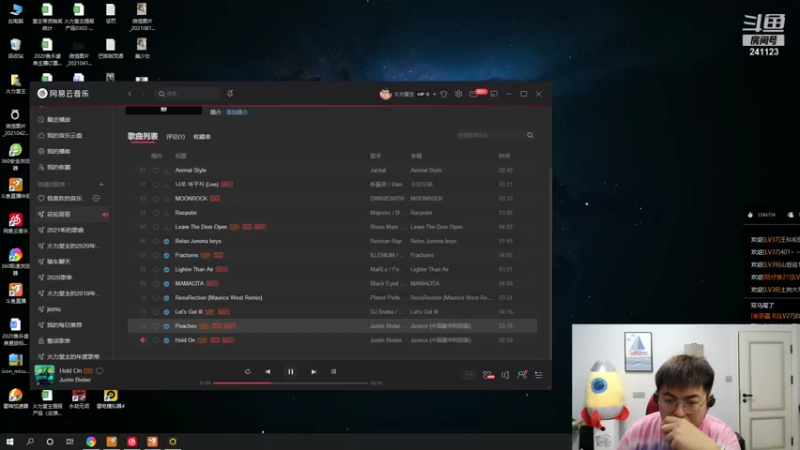Open the listen together icon
This screenshot has width=800, height=450.
point(522,375)
